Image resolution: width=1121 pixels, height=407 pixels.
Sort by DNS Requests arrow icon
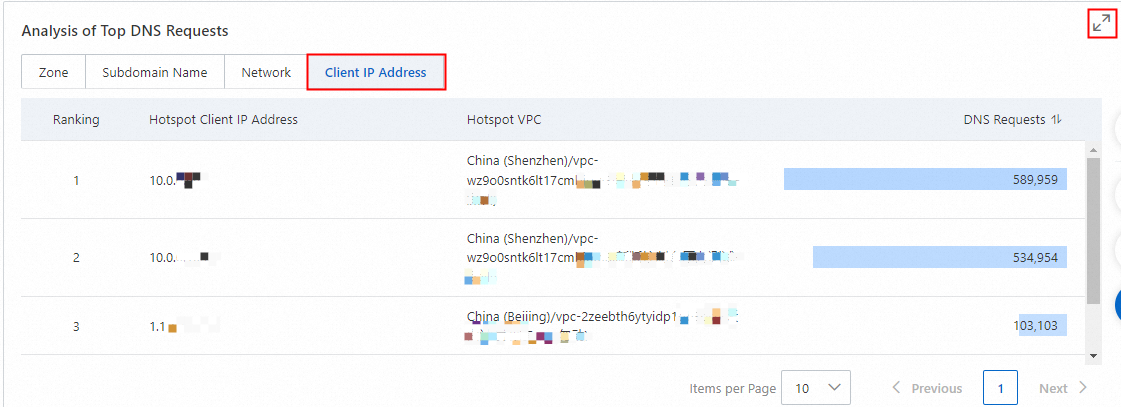(x=1056, y=120)
